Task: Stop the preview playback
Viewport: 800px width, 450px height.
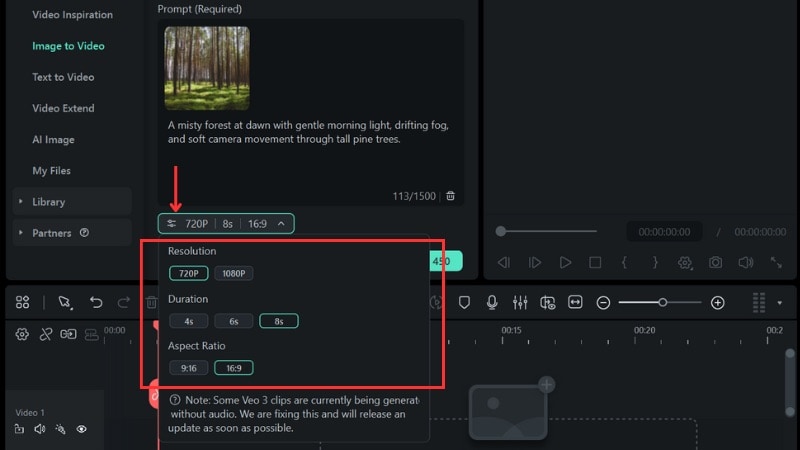Action: 595,262
